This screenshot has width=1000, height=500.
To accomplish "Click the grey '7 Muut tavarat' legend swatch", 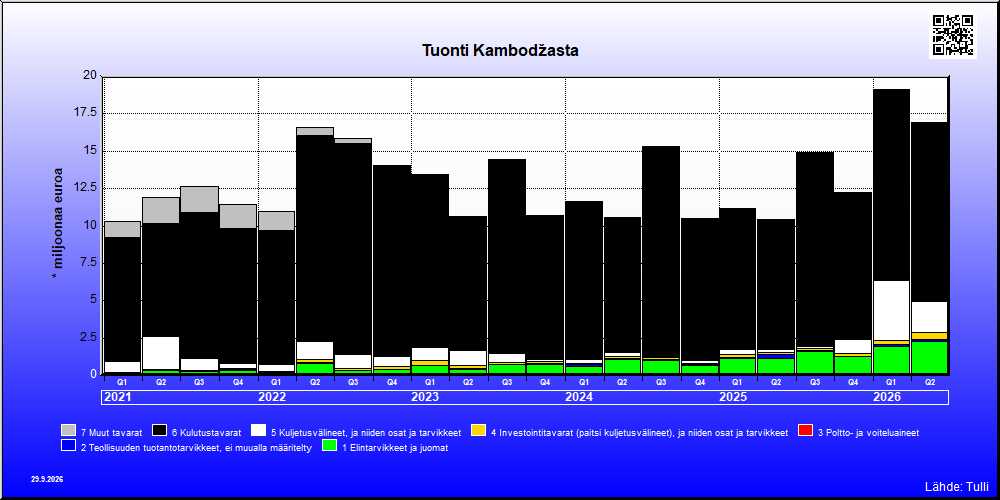I will (69, 430).
